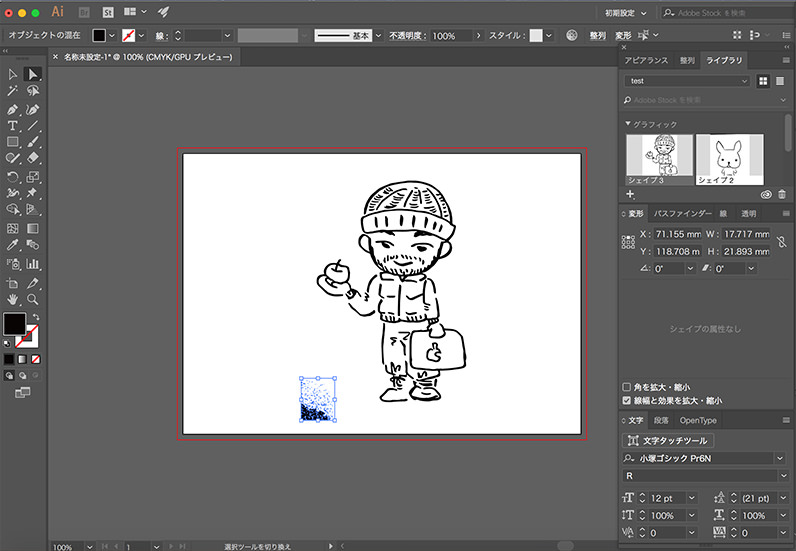Select the Direct Selection tool
Viewport: 796px width, 551px height.
(33, 74)
